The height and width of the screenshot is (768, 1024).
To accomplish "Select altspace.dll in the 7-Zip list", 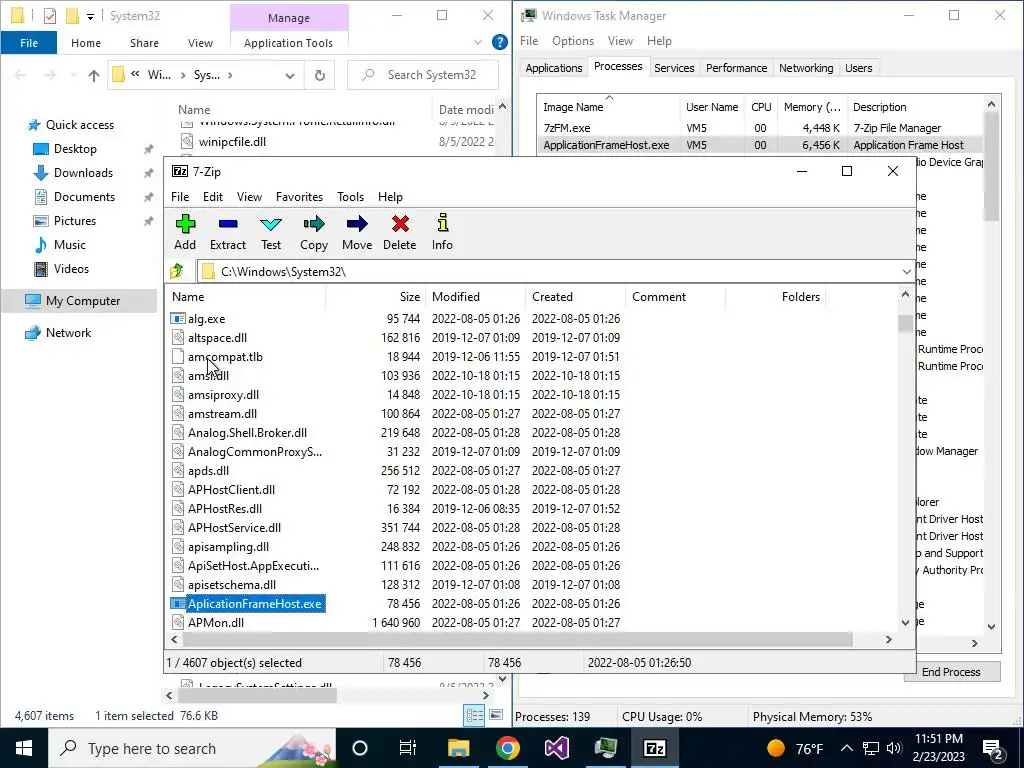I will coord(217,338).
